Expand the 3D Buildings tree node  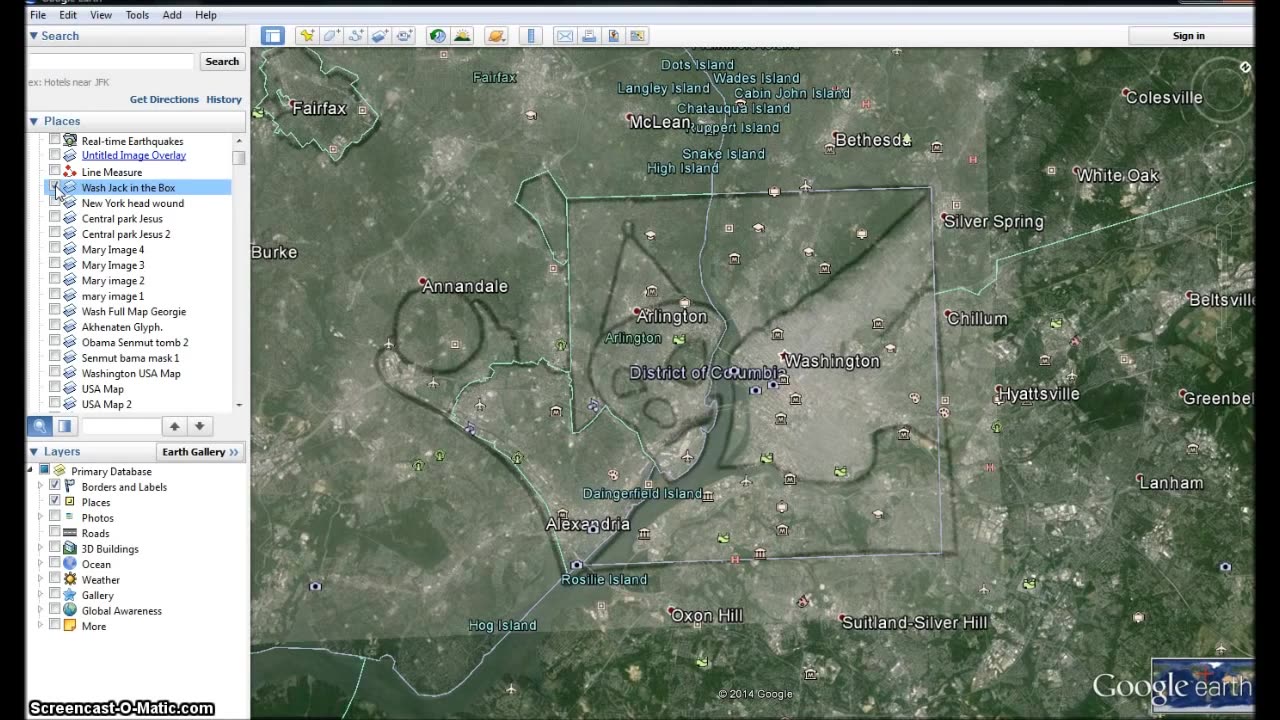41,549
